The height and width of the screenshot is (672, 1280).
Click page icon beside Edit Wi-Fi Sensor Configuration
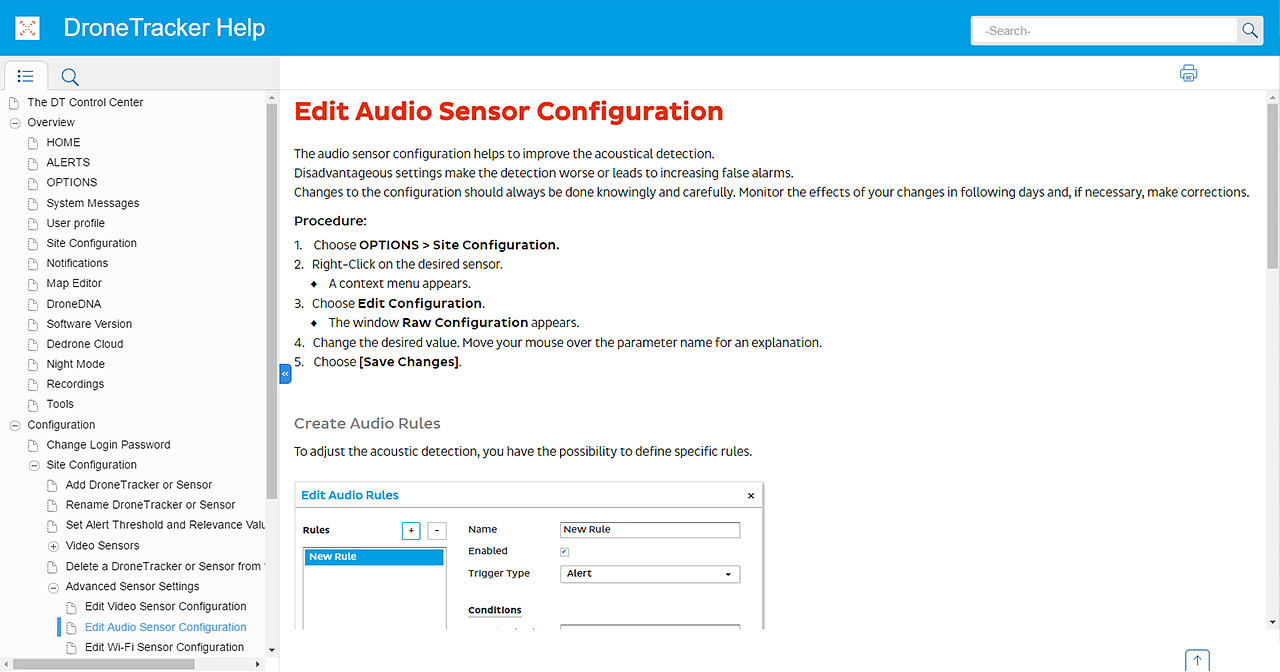click(x=71, y=648)
